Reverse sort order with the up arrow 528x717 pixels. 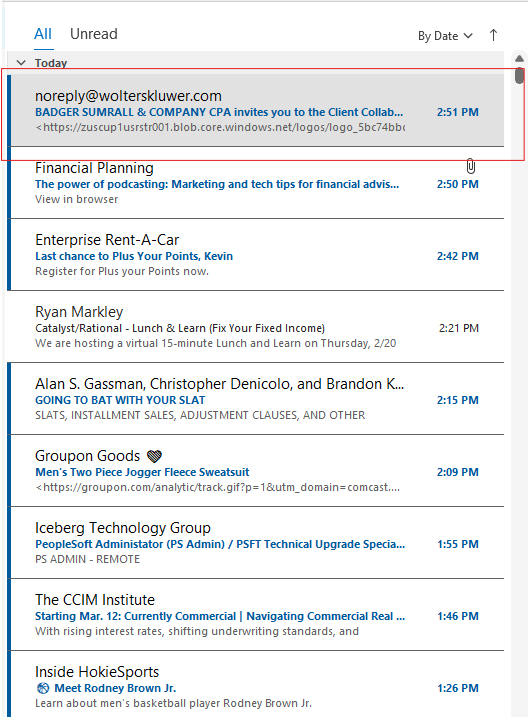pos(493,35)
